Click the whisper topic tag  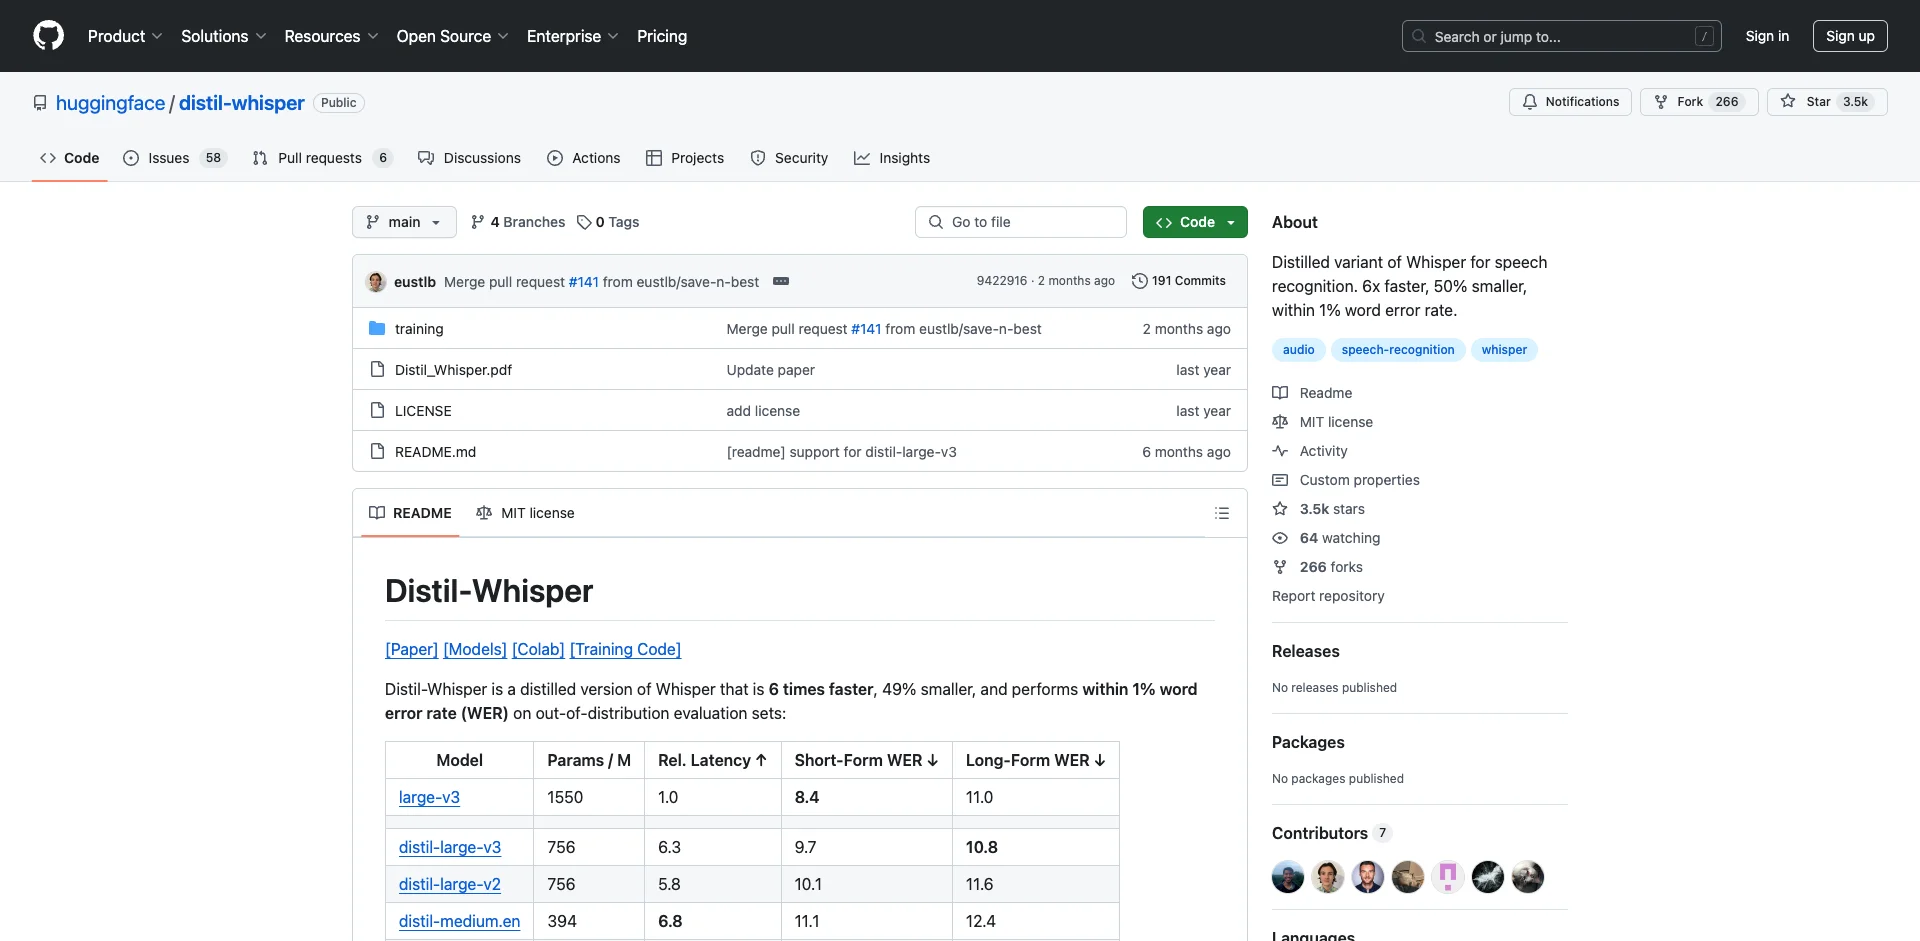pyautogui.click(x=1504, y=350)
